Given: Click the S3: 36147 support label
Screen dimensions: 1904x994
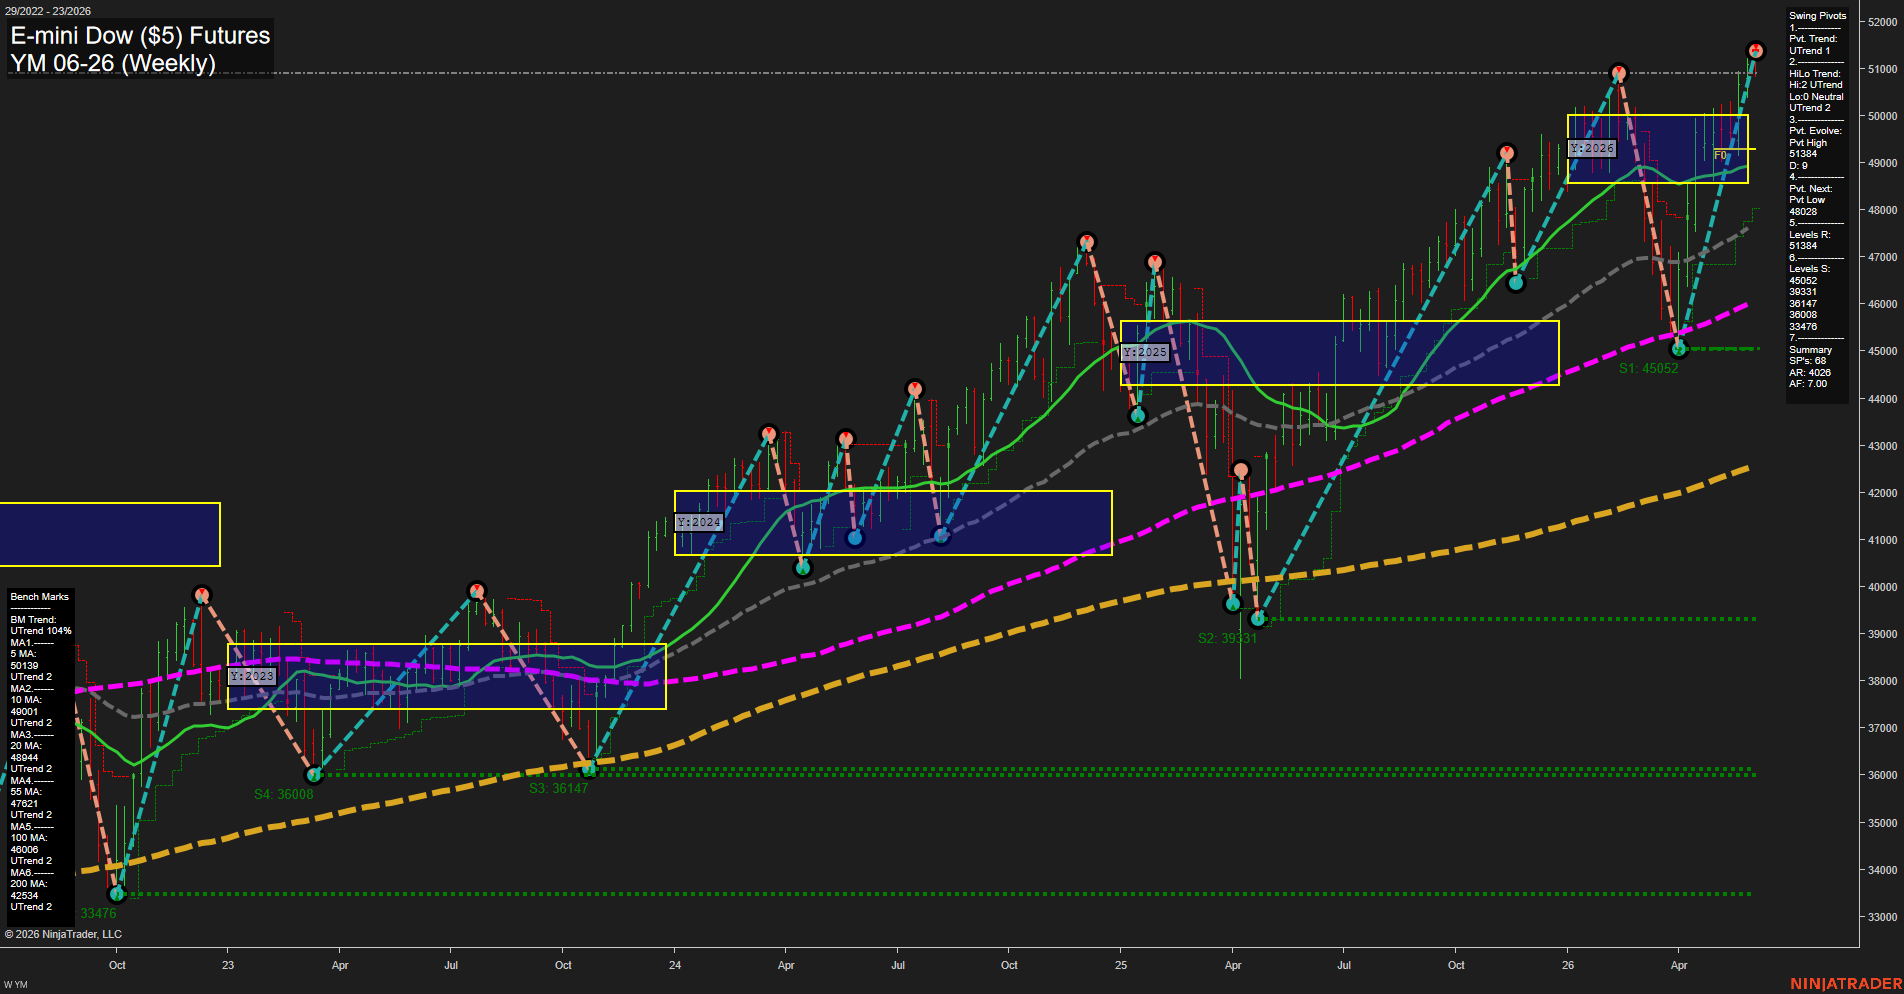Looking at the screenshot, I should (x=559, y=788).
